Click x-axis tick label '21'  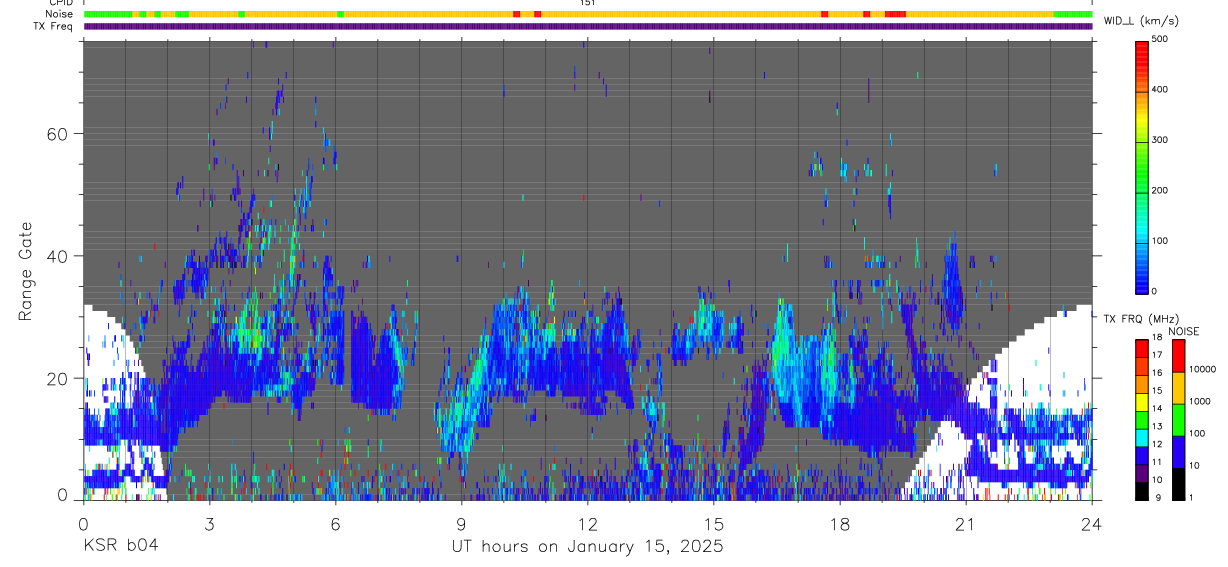point(965,524)
